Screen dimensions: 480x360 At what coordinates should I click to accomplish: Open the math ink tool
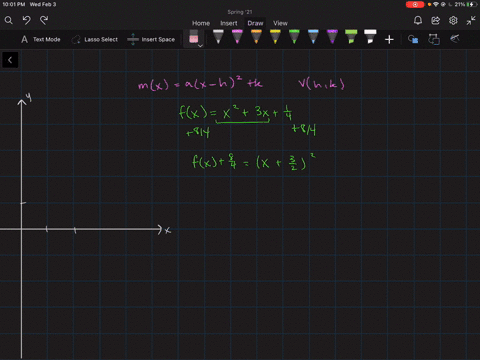[x=455, y=39]
